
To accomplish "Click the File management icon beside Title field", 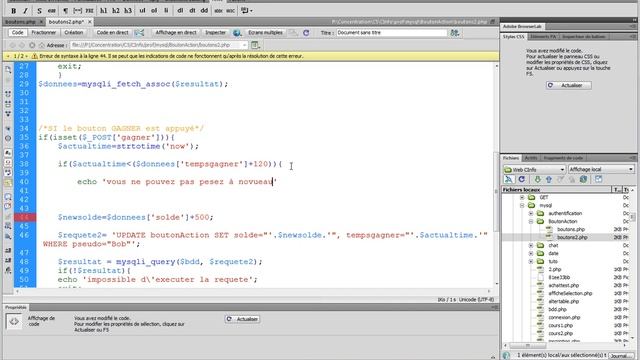I will click(x=455, y=33).
